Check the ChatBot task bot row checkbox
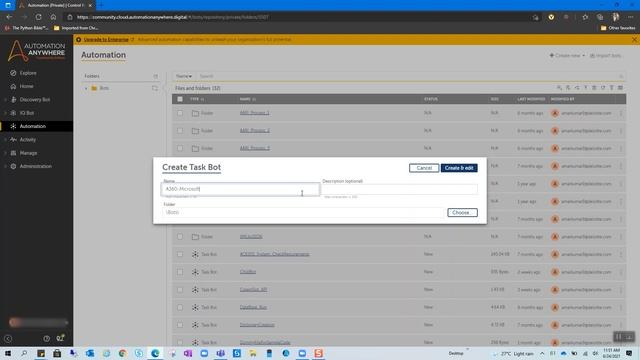The width and height of the screenshot is (640, 360). [180, 272]
